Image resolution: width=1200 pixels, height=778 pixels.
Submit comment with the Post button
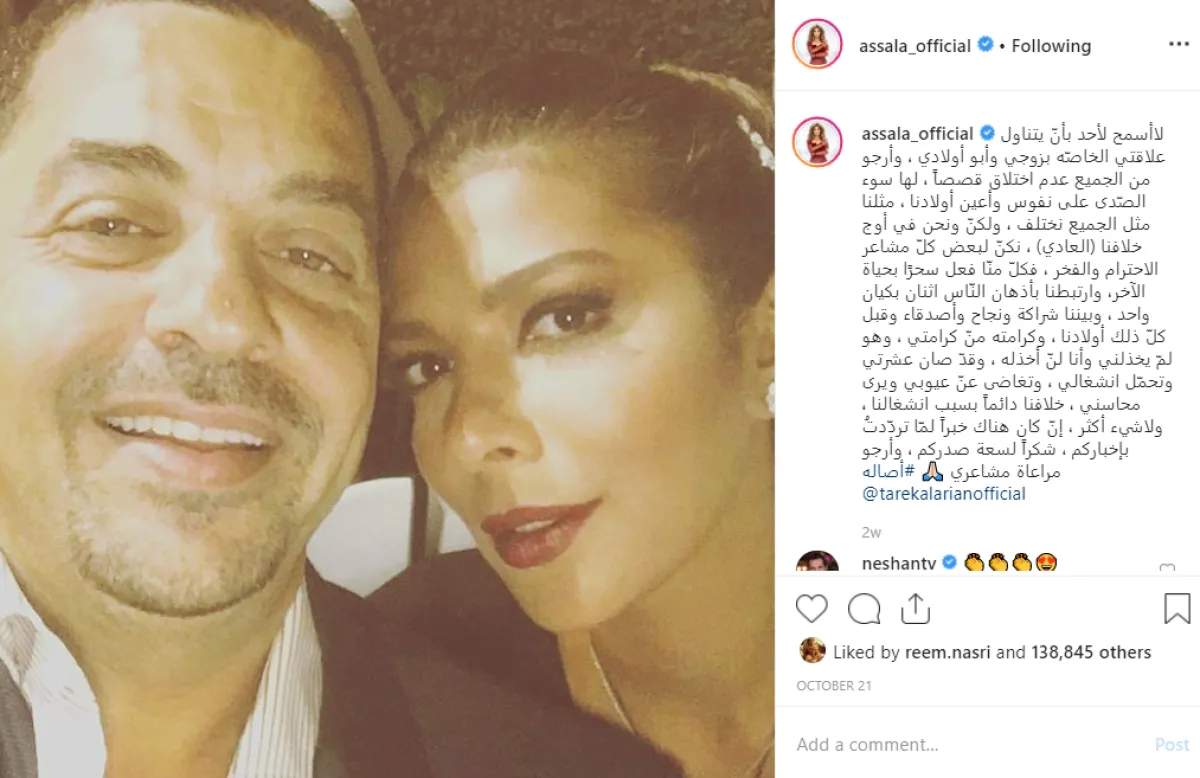point(1172,745)
